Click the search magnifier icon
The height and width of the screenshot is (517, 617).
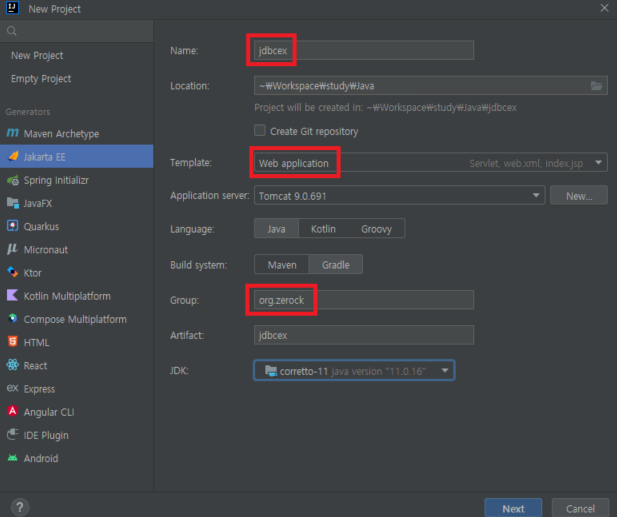click(12, 31)
